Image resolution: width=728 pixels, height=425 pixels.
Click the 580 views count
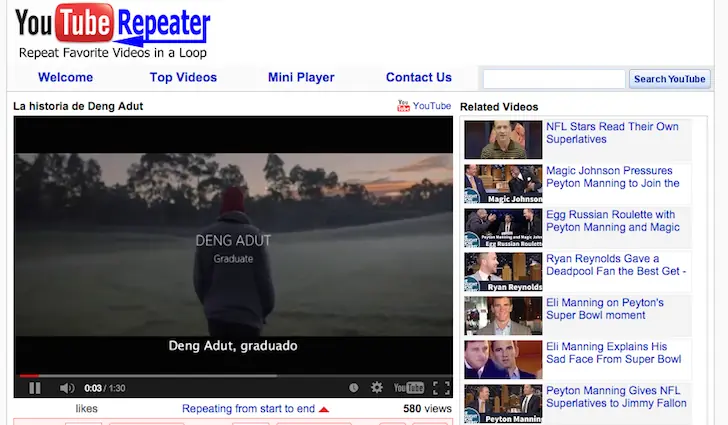tap(427, 409)
